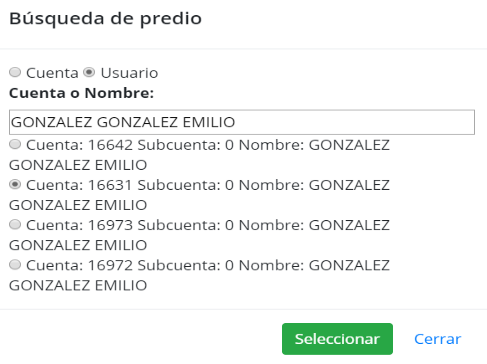Confirm with the green Seleccionar button
Viewport: 487px width, 364px height.
(337, 339)
